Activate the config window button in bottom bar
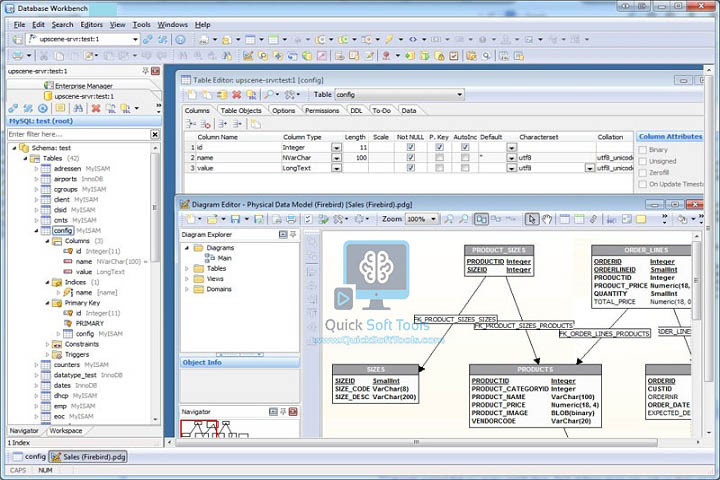This screenshot has width=720, height=480. (29, 457)
